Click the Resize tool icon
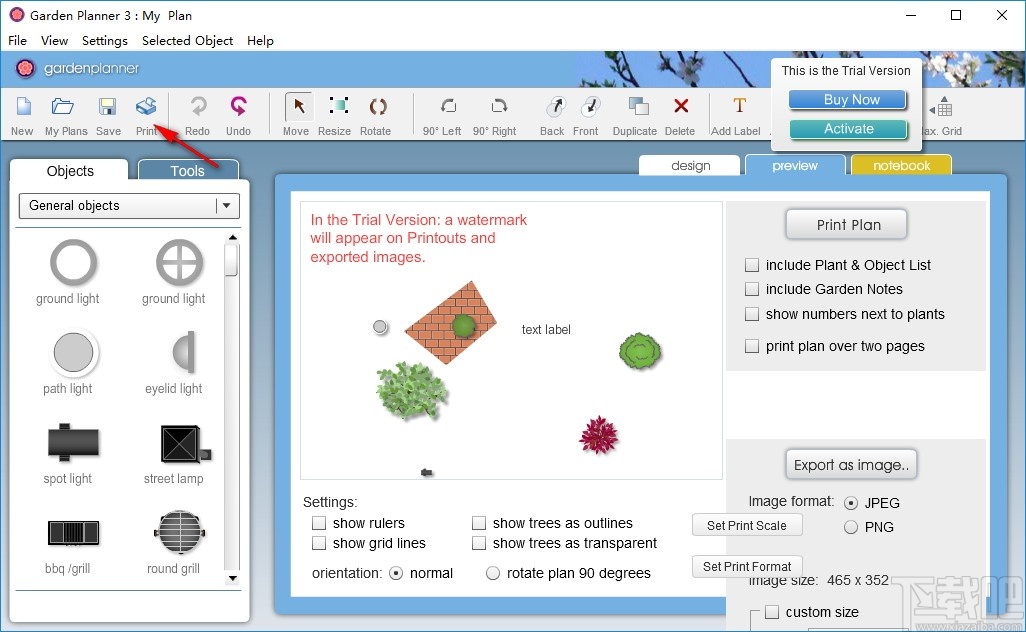 [334, 114]
